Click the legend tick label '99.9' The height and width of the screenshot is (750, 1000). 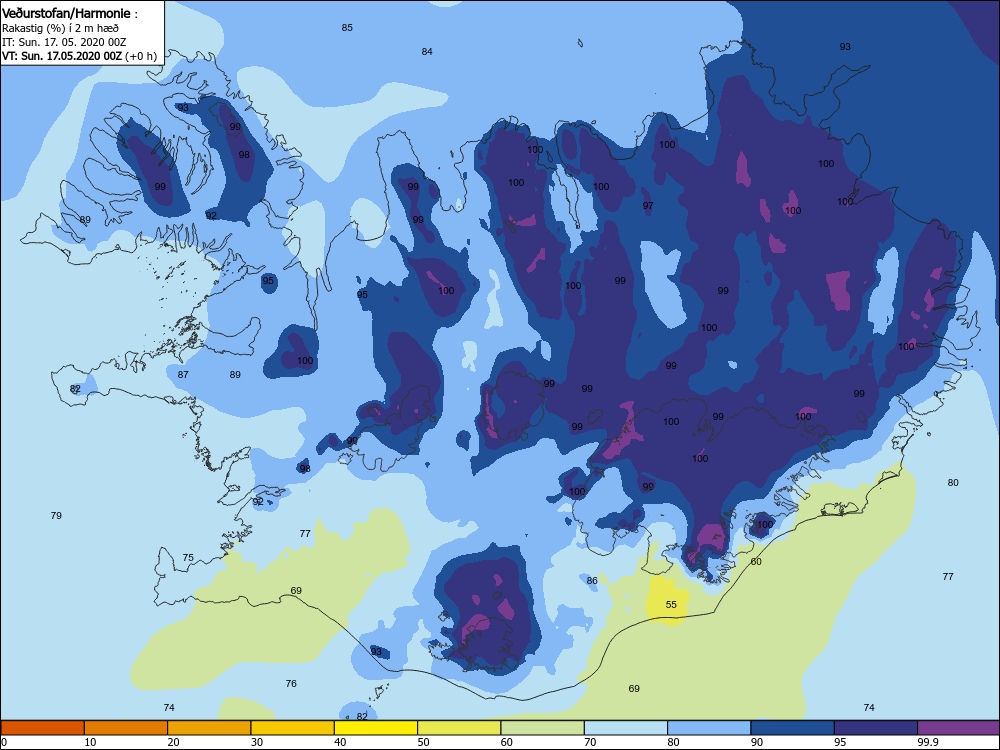(x=928, y=742)
